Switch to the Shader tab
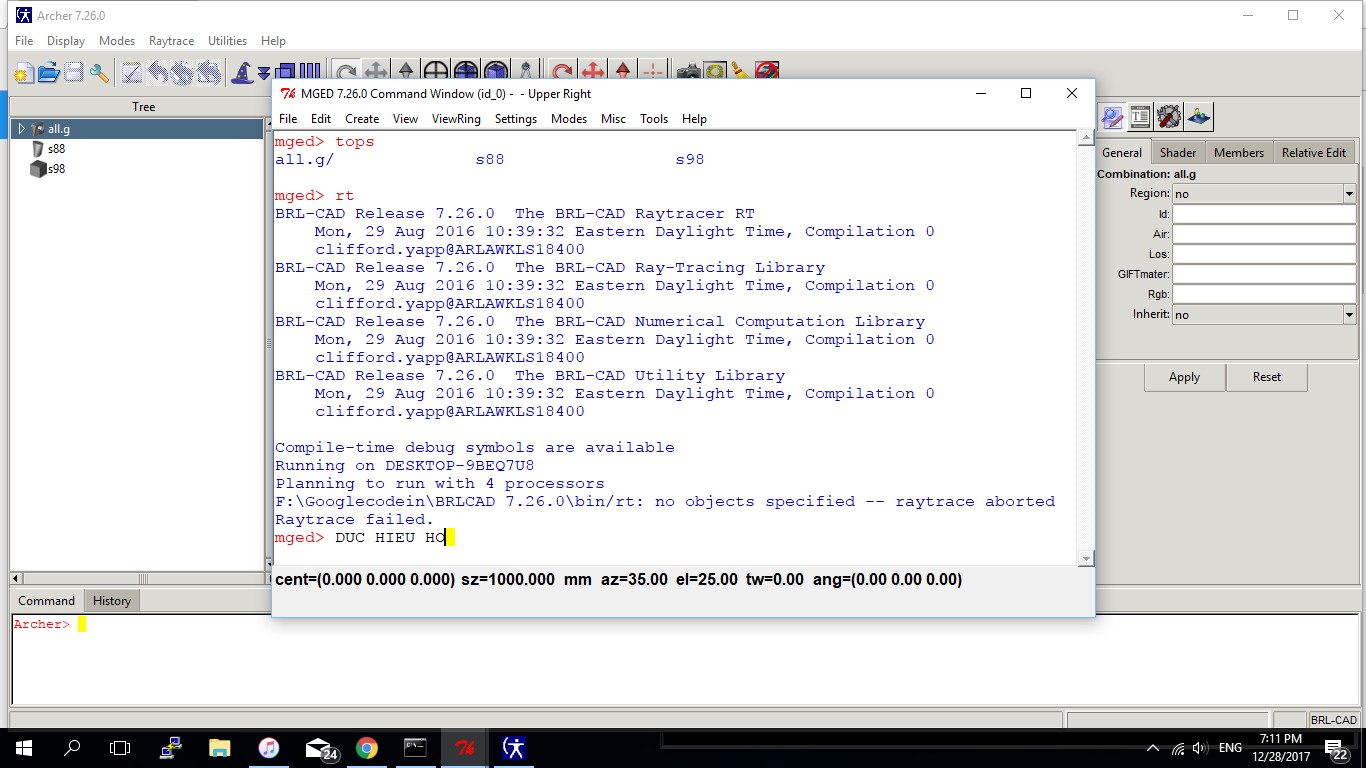This screenshot has height=768, width=1366. (1178, 153)
